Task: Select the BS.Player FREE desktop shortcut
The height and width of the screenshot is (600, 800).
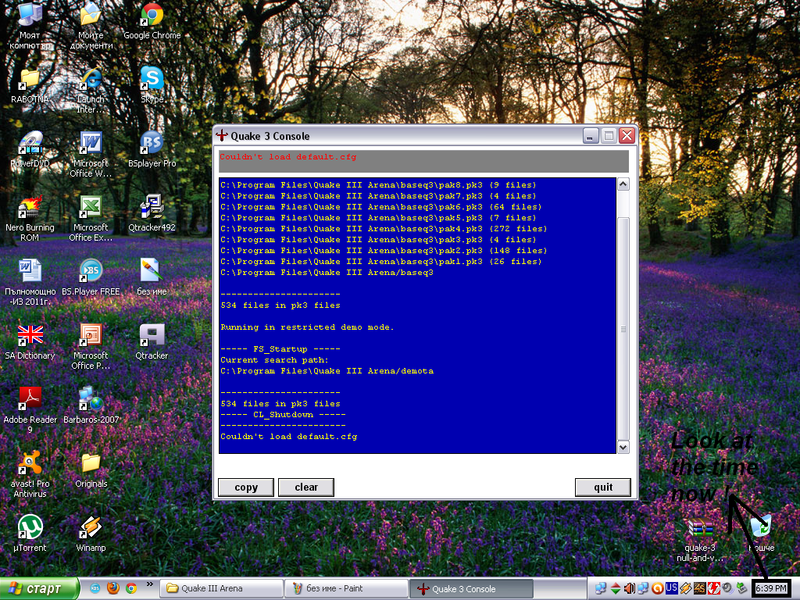Action: (x=91, y=278)
